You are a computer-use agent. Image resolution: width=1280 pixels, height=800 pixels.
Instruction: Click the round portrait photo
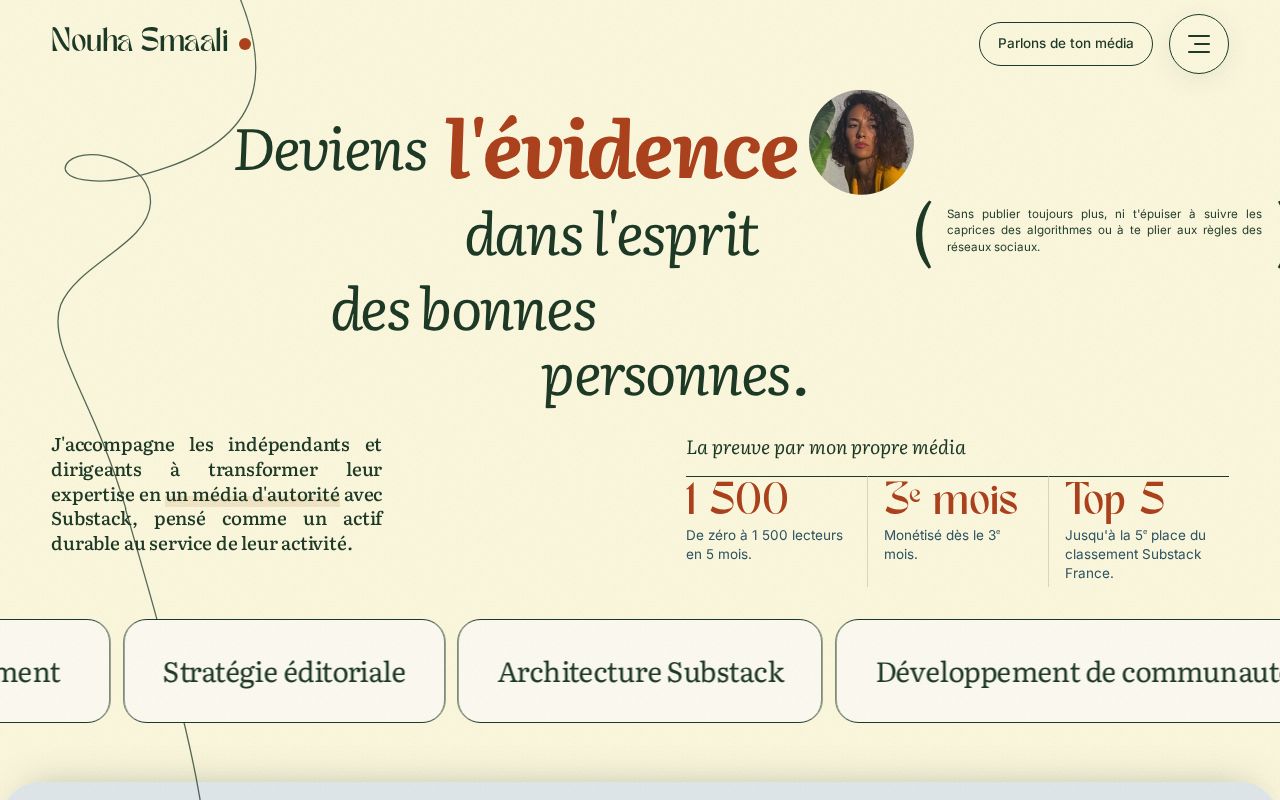[861, 142]
